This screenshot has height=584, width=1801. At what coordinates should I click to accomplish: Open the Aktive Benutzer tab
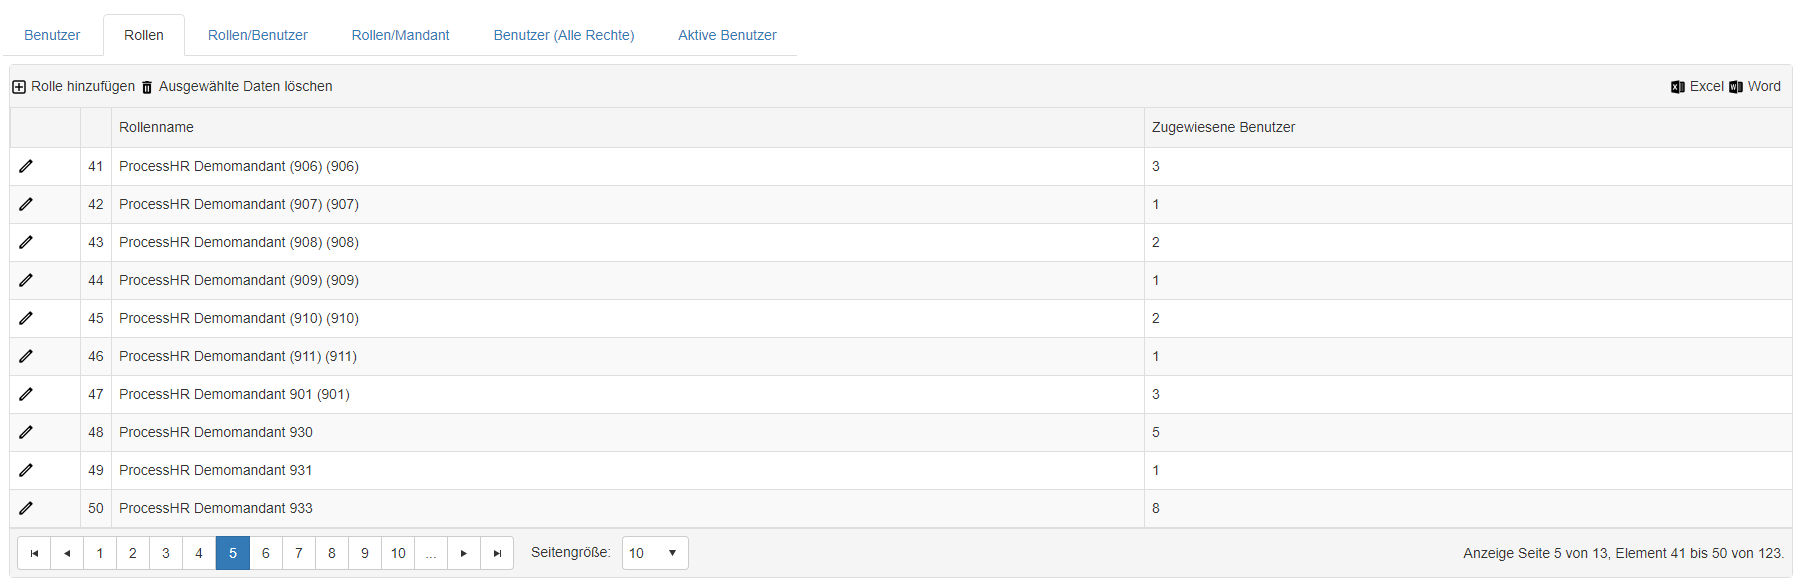(x=727, y=35)
